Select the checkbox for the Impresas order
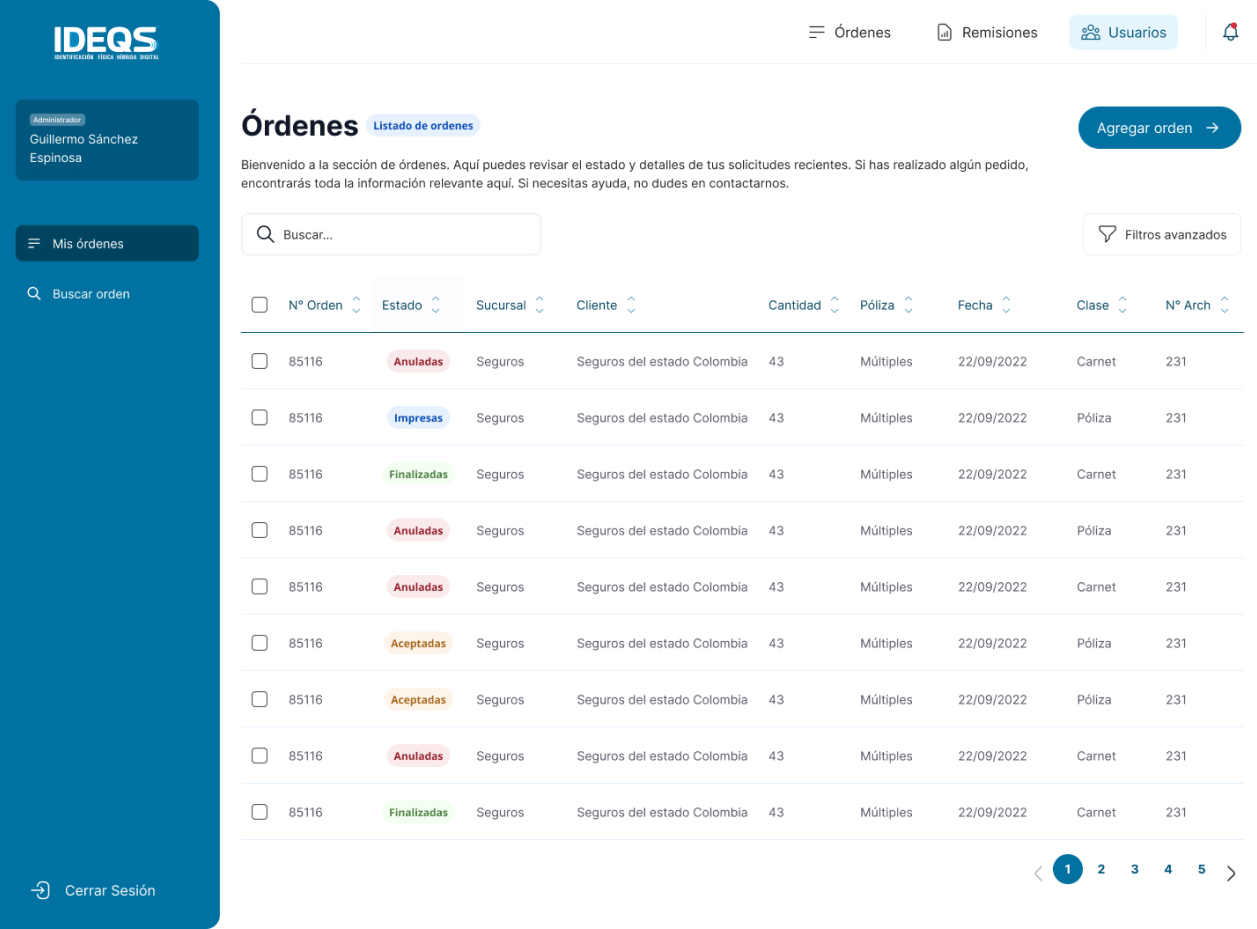This screenshot has width=1257, height=929. tap(260, 418)
